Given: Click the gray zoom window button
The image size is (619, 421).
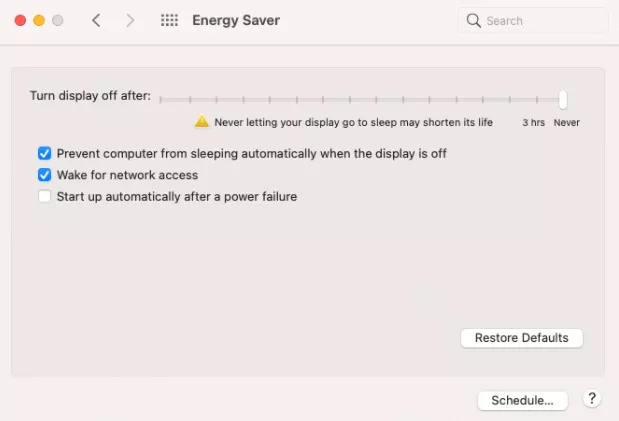Looking at the screenshot, I should 57,20.
